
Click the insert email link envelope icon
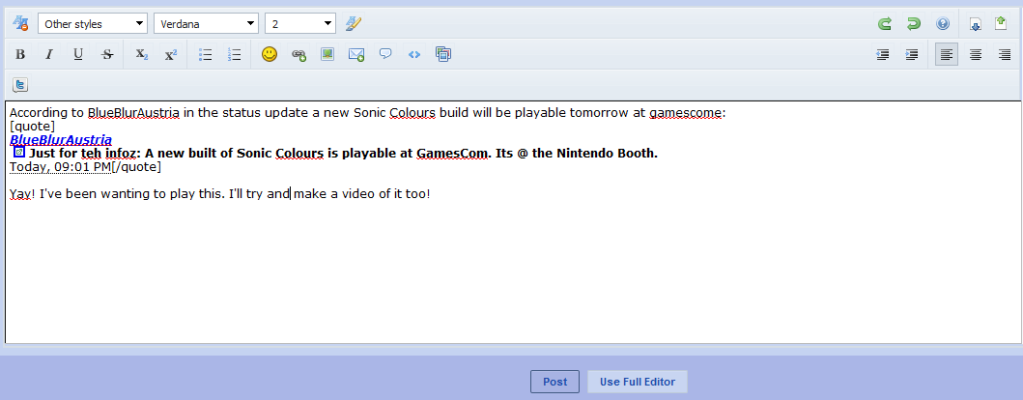pyautogui.click(x=356, y=54)
